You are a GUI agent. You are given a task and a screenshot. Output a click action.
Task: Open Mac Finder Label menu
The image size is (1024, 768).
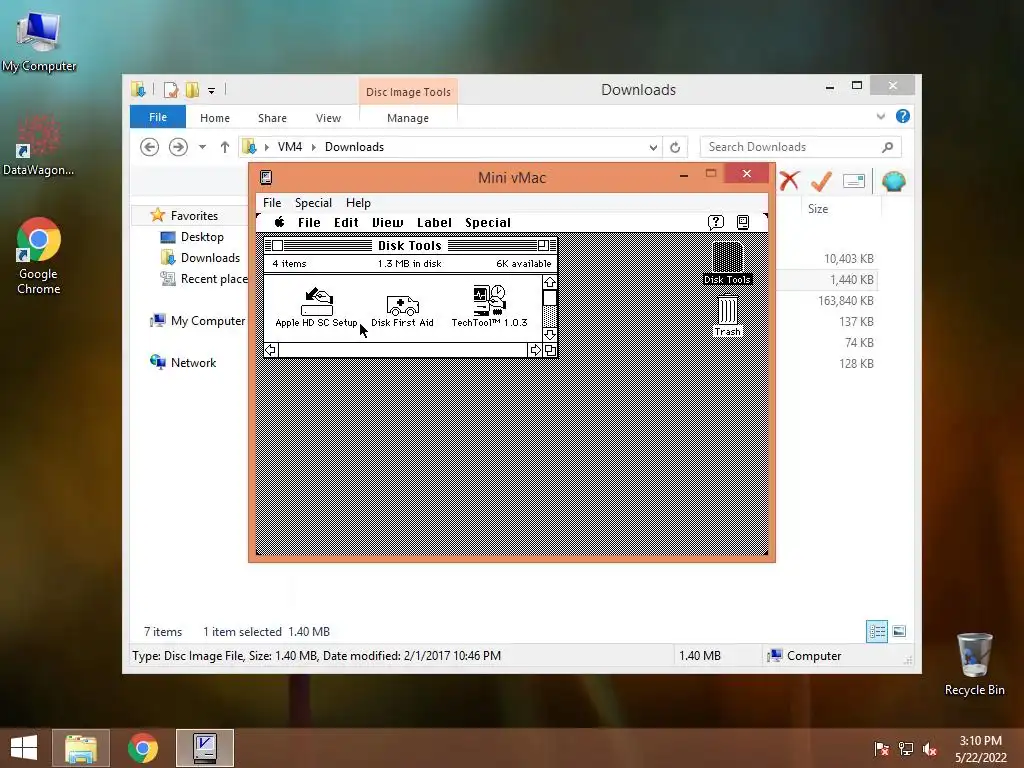pyautogui.click(x=434, y=222)
